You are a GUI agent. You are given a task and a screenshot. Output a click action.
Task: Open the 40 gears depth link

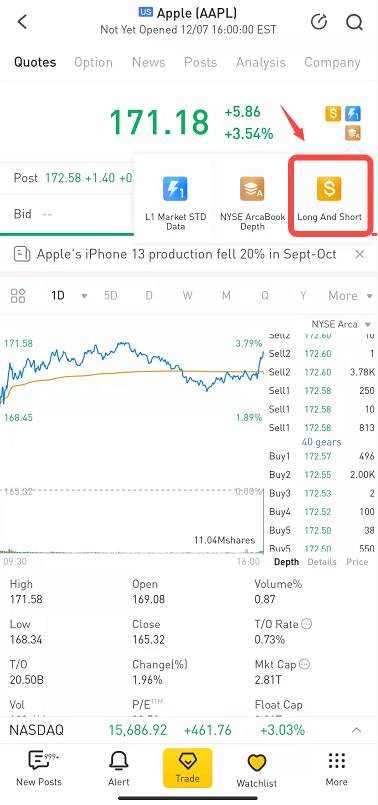click(322, 442)
